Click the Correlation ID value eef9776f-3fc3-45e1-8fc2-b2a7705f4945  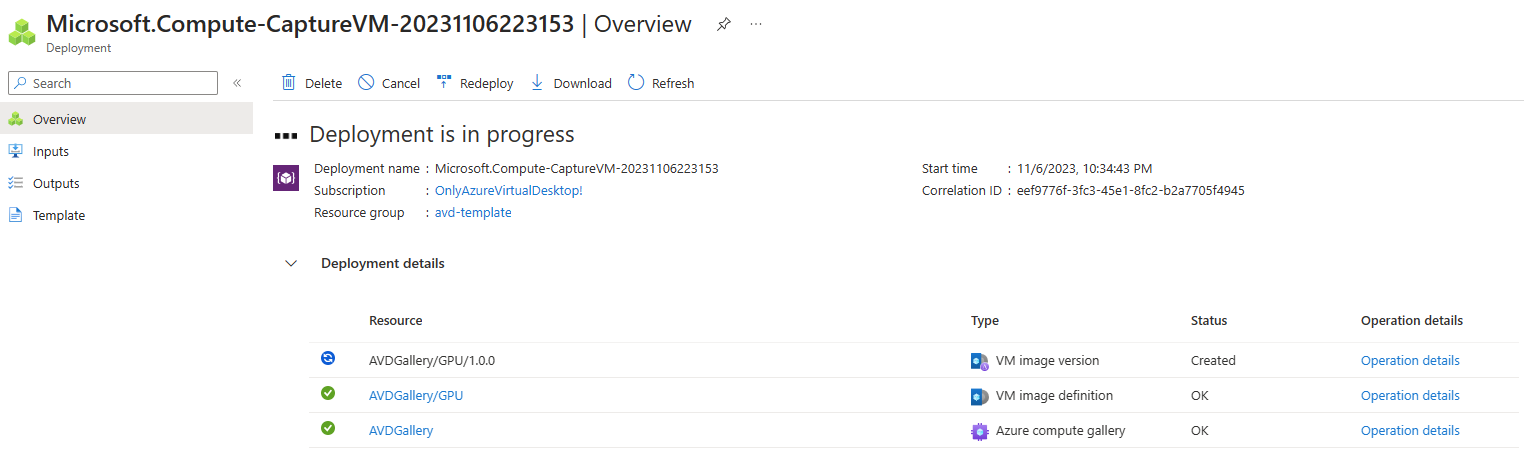click(x=1130, y=190)
